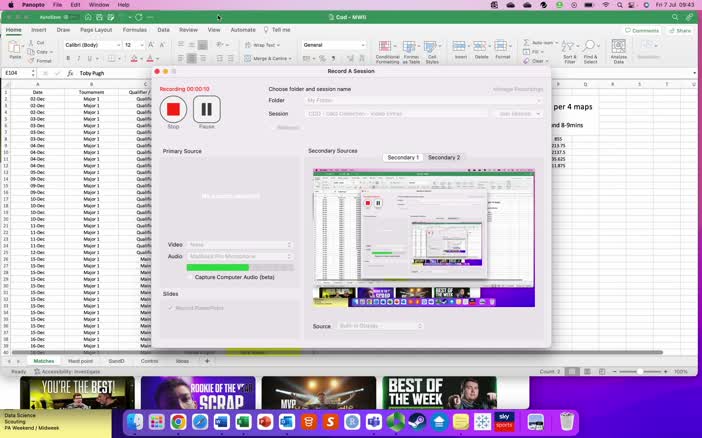Screen dimensions: 702x438
Task: Switch to the Secondary 2 tab
Action: tap(444, 158)
